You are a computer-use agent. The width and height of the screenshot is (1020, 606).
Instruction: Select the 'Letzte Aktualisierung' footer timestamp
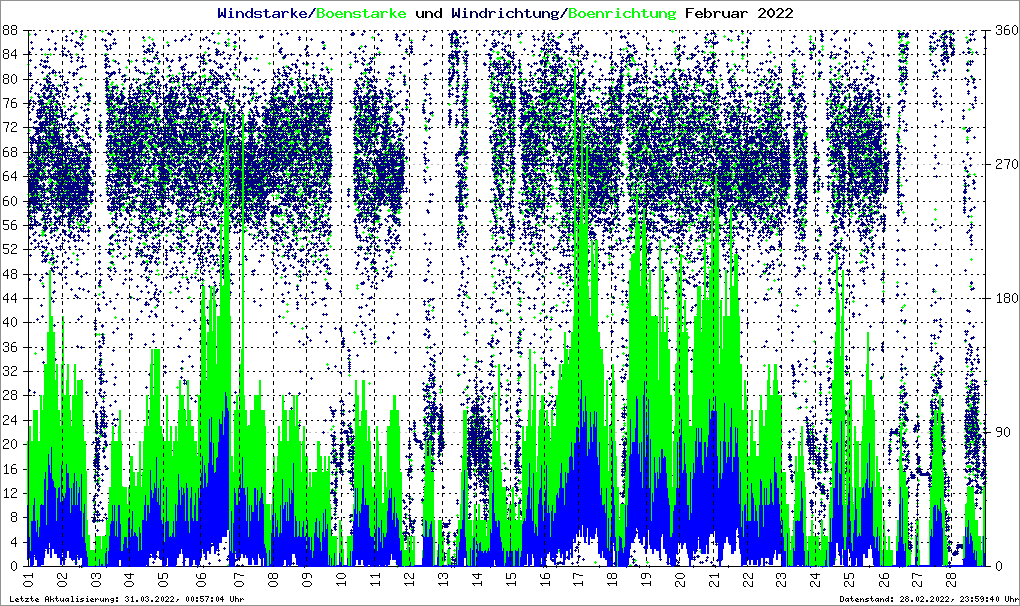tap(125, 599)
